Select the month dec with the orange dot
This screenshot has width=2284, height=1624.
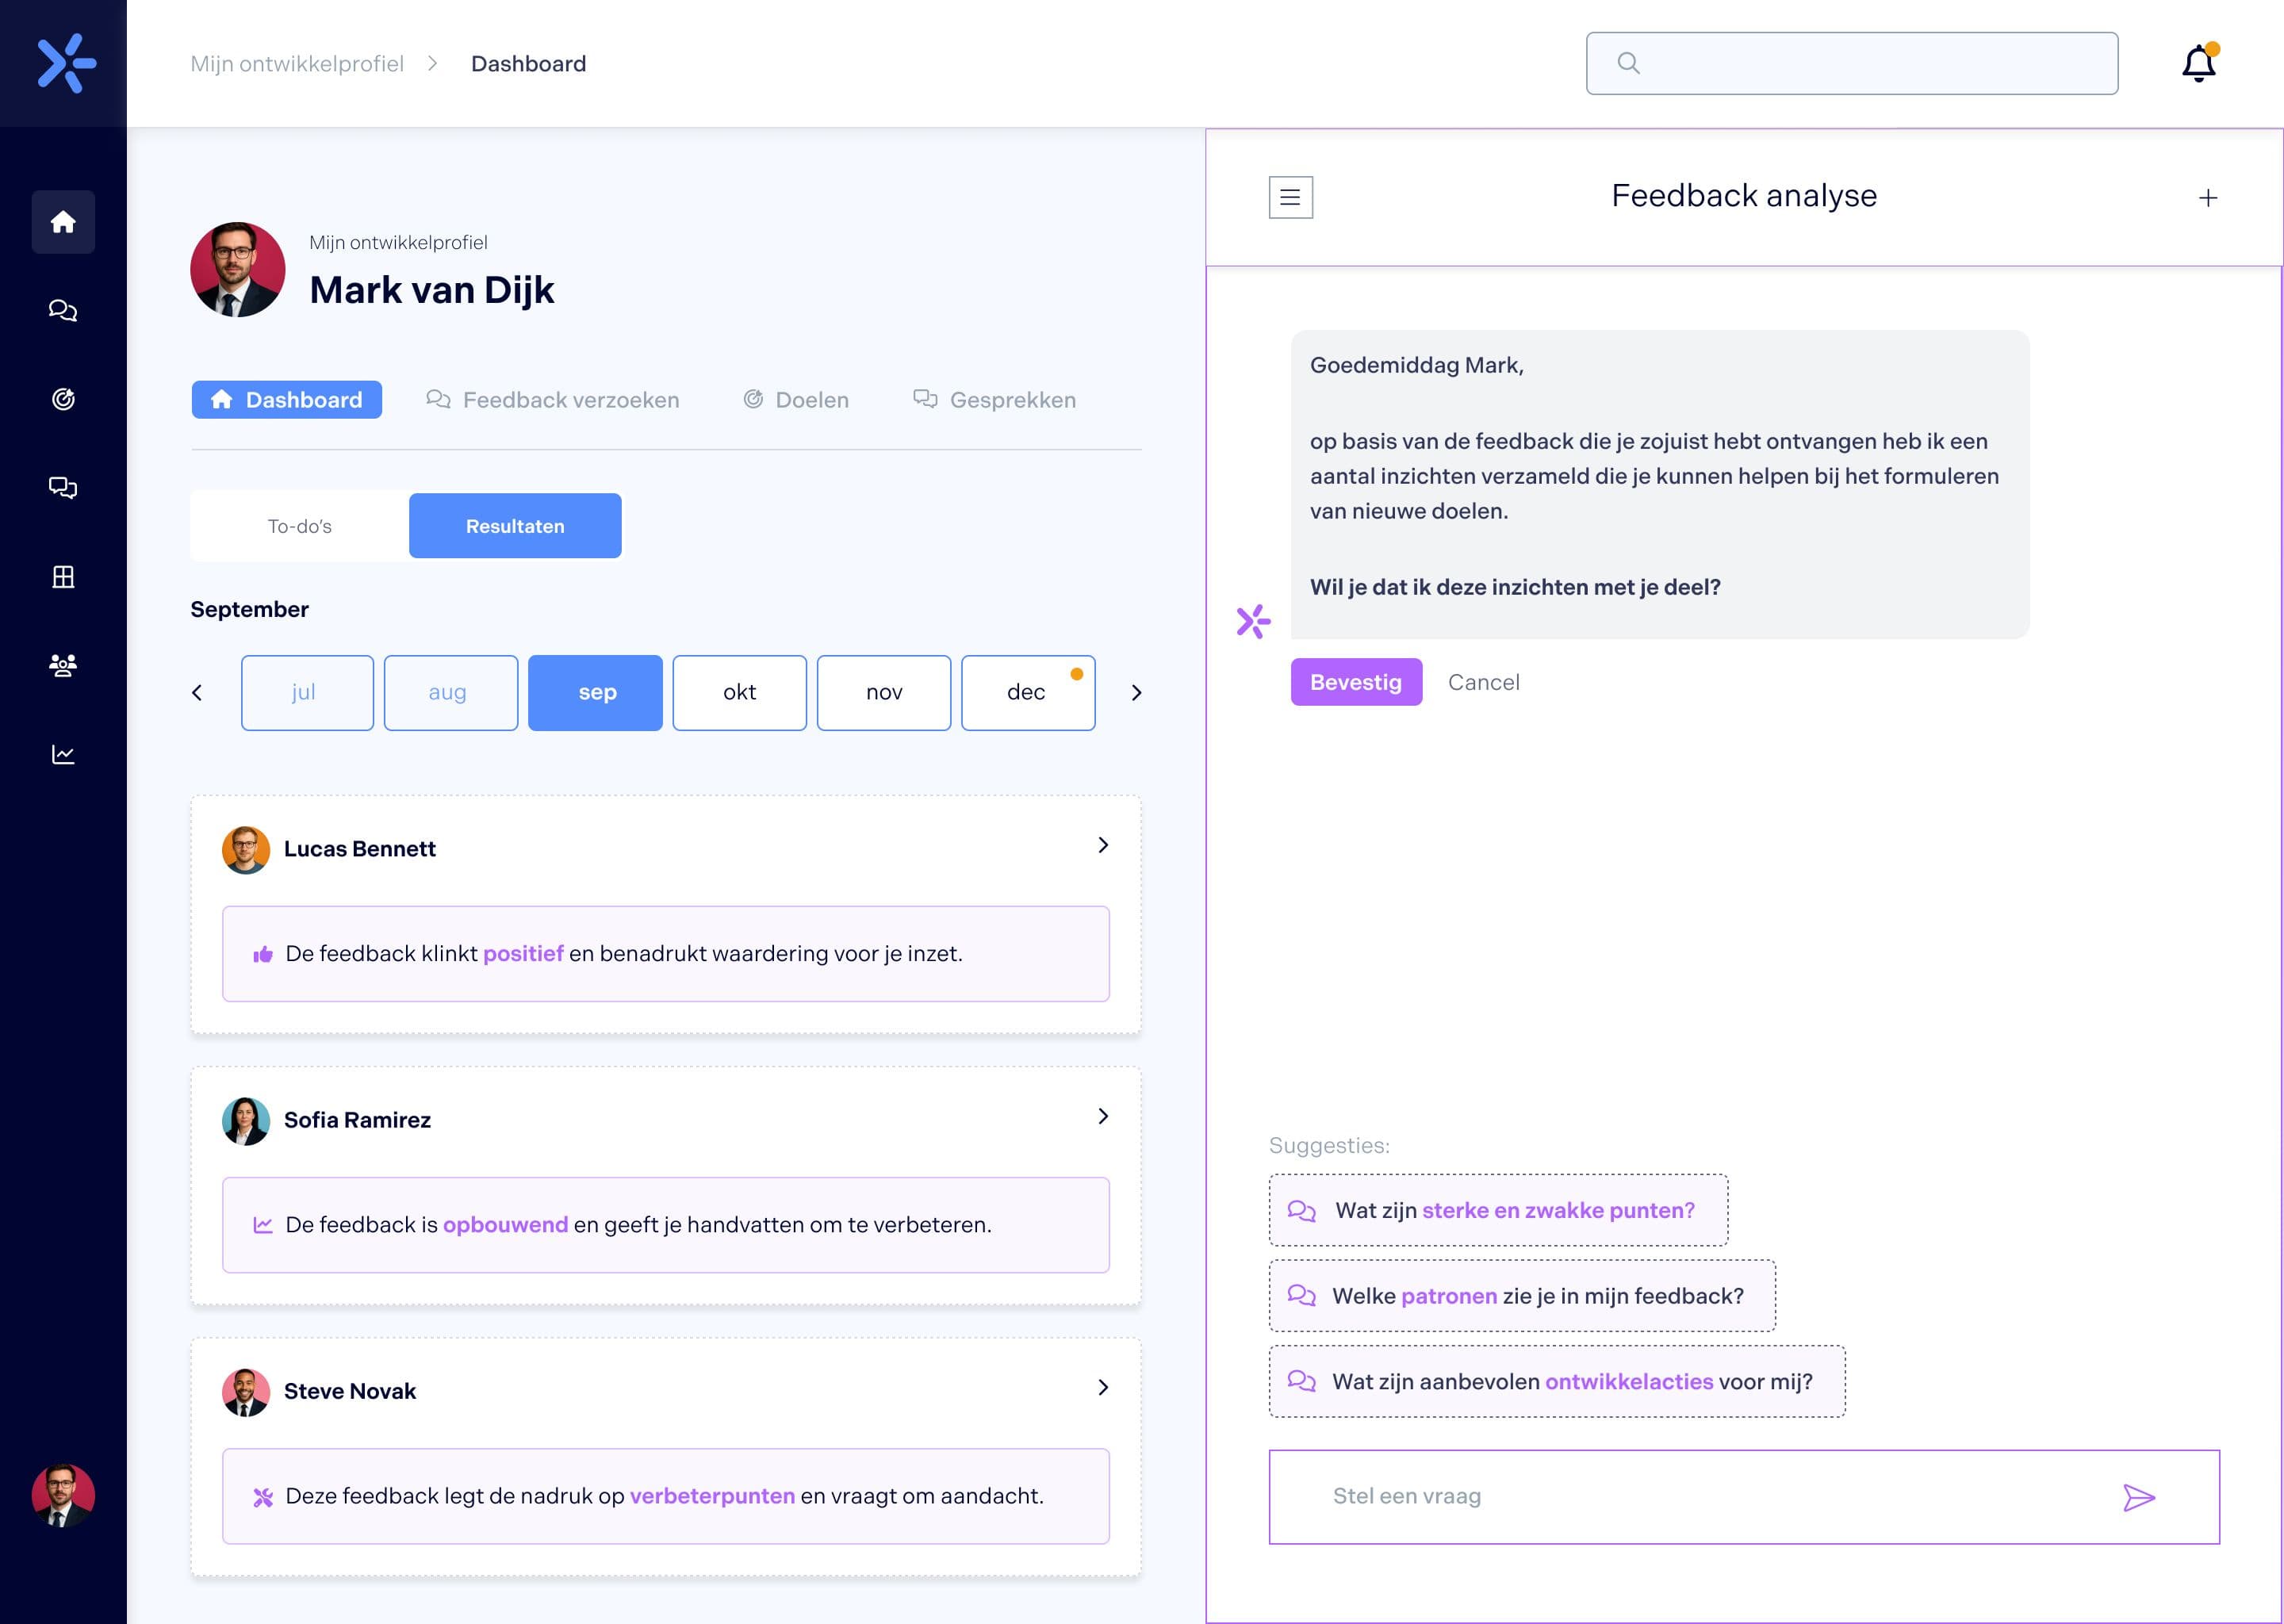[1027, 692]
